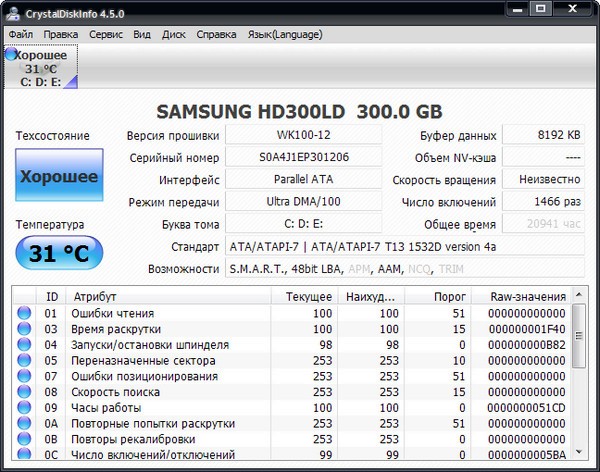The width and height of the screenshot is (600, 472).
Task: Maximize the CrystalDiskInfo window
Action: coord(541,9)
